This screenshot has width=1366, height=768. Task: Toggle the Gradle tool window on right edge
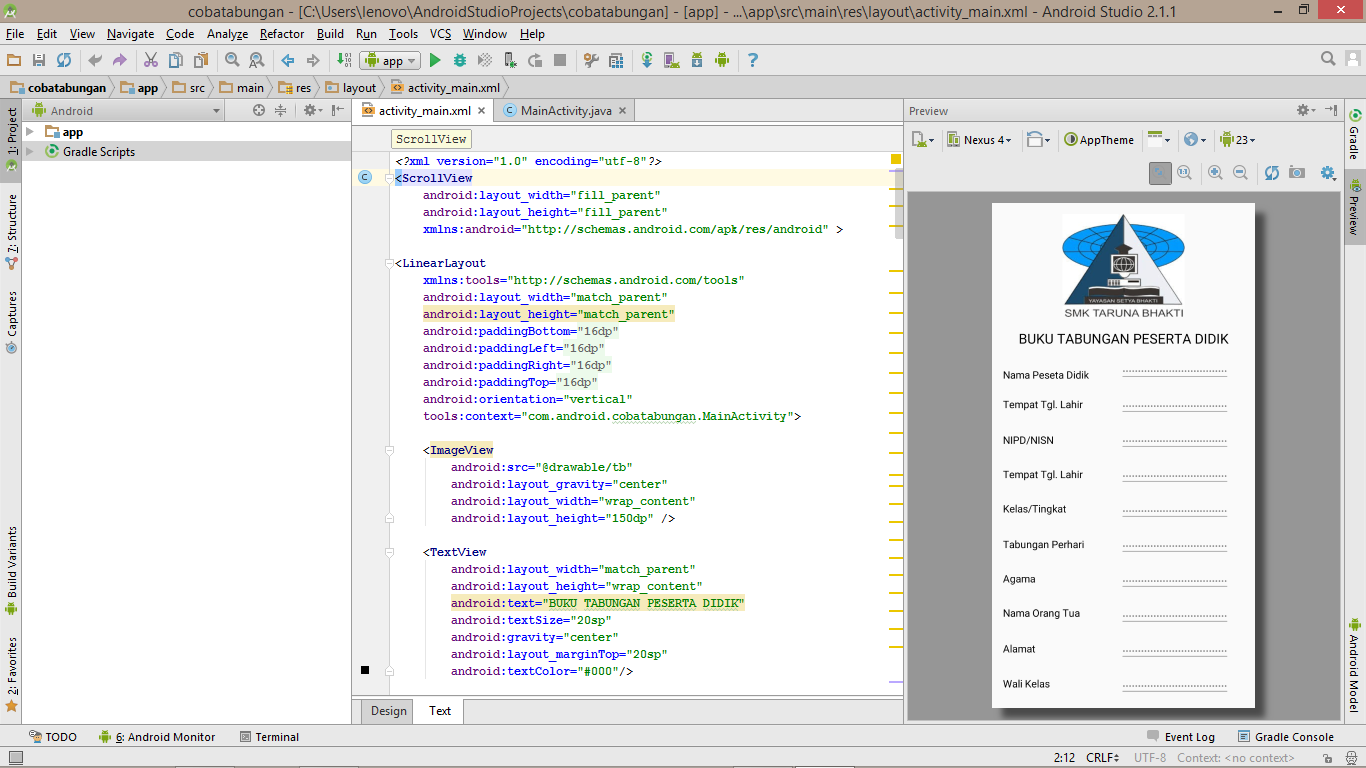click(1355, 135)
